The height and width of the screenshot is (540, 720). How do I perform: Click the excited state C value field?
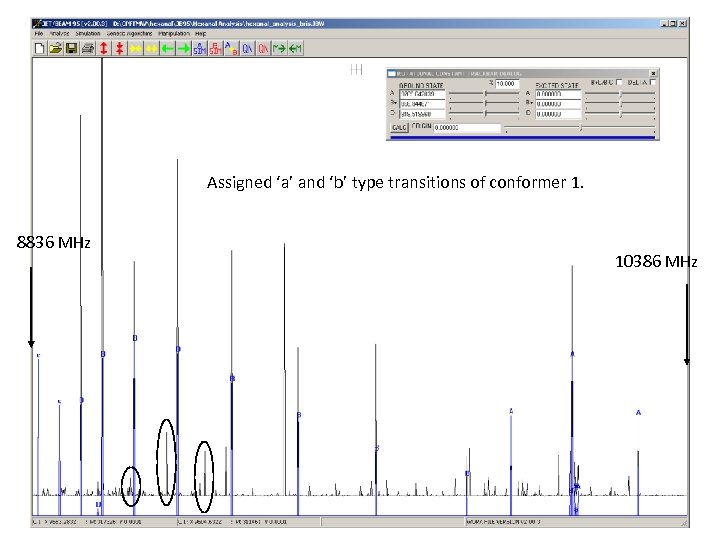click(558, 114)
